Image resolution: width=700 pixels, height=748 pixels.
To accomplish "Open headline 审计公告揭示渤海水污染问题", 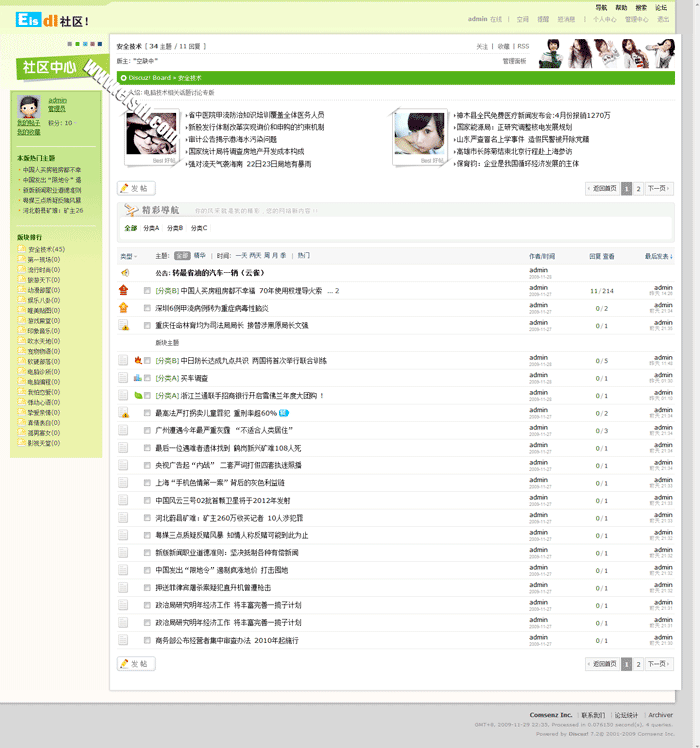I will coord(232,139).
